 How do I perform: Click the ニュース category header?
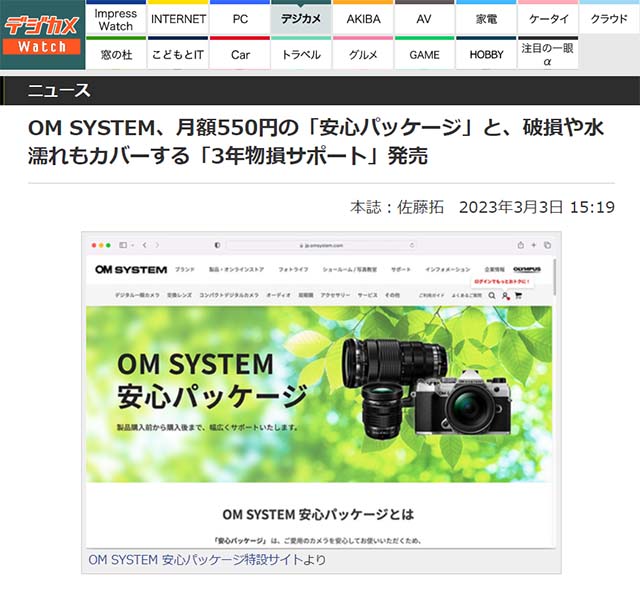coord(59,90)
